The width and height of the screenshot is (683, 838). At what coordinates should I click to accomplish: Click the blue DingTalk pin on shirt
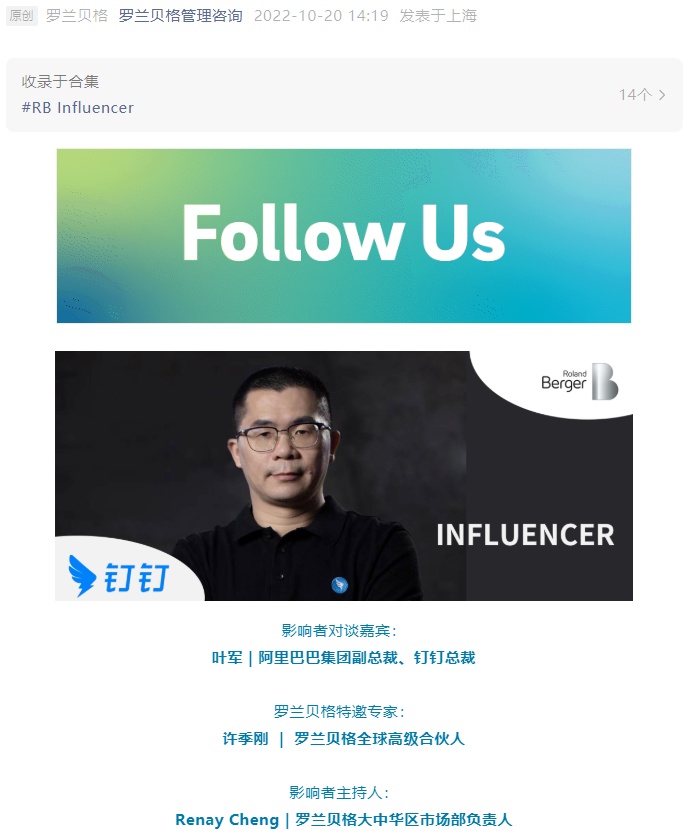pyautogui.click(x=339, y=585)
